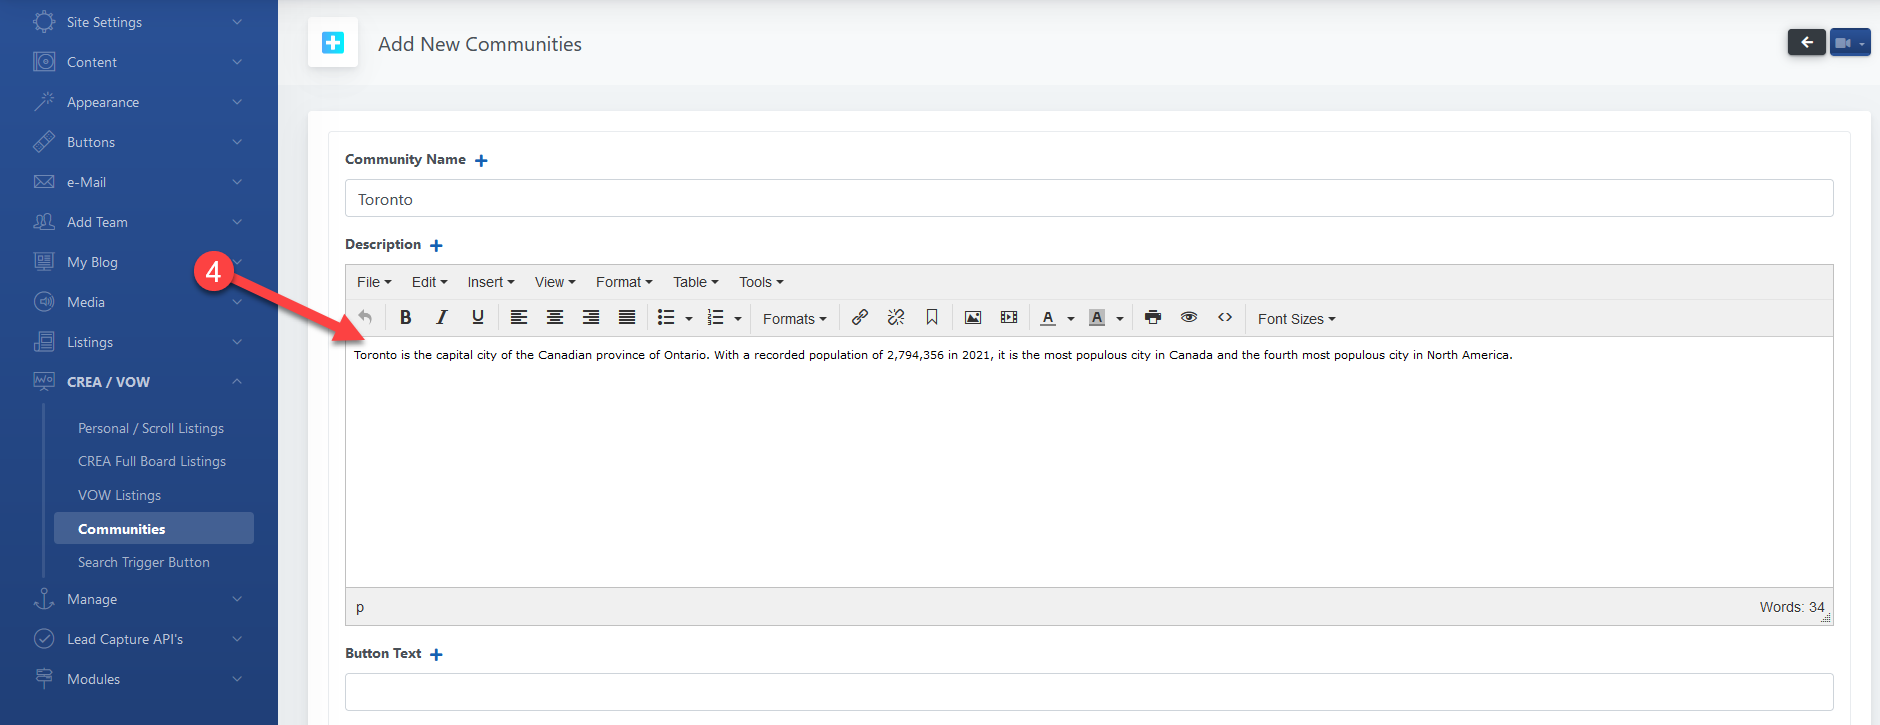Open the Formats dropdown
The width and height of the screenshot is (1880, 725).
794,319
